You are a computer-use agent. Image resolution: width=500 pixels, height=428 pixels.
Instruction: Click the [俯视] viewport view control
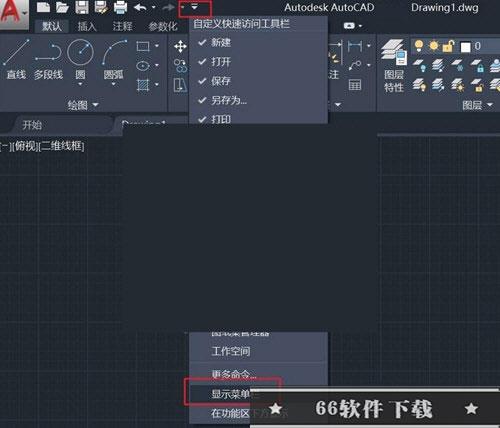(x=26, y=146)
